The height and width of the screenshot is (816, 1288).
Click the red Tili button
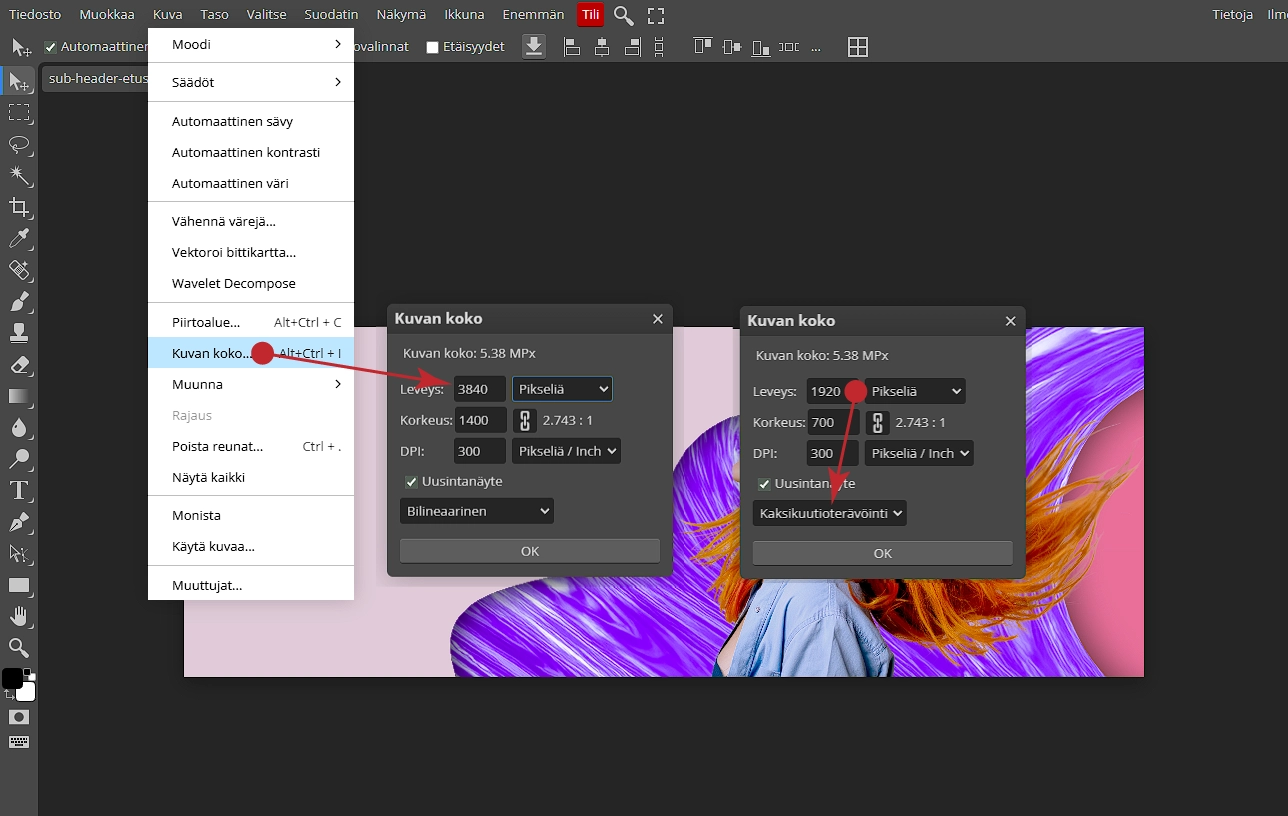coord(590,15)
